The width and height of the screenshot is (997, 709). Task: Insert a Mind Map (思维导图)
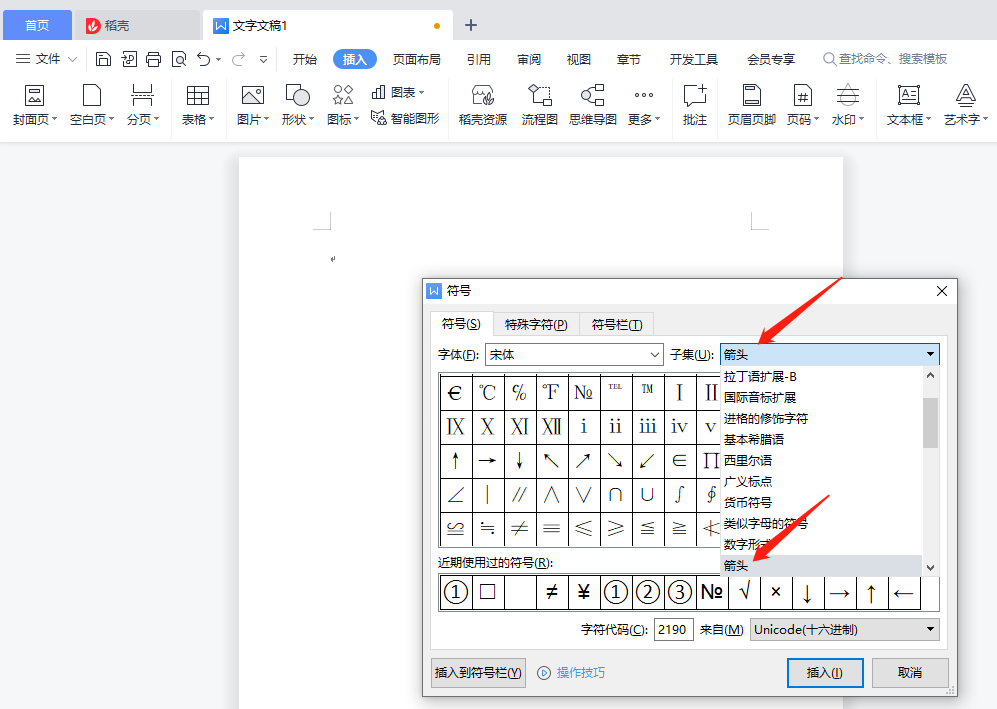click(x=593, y=105)
